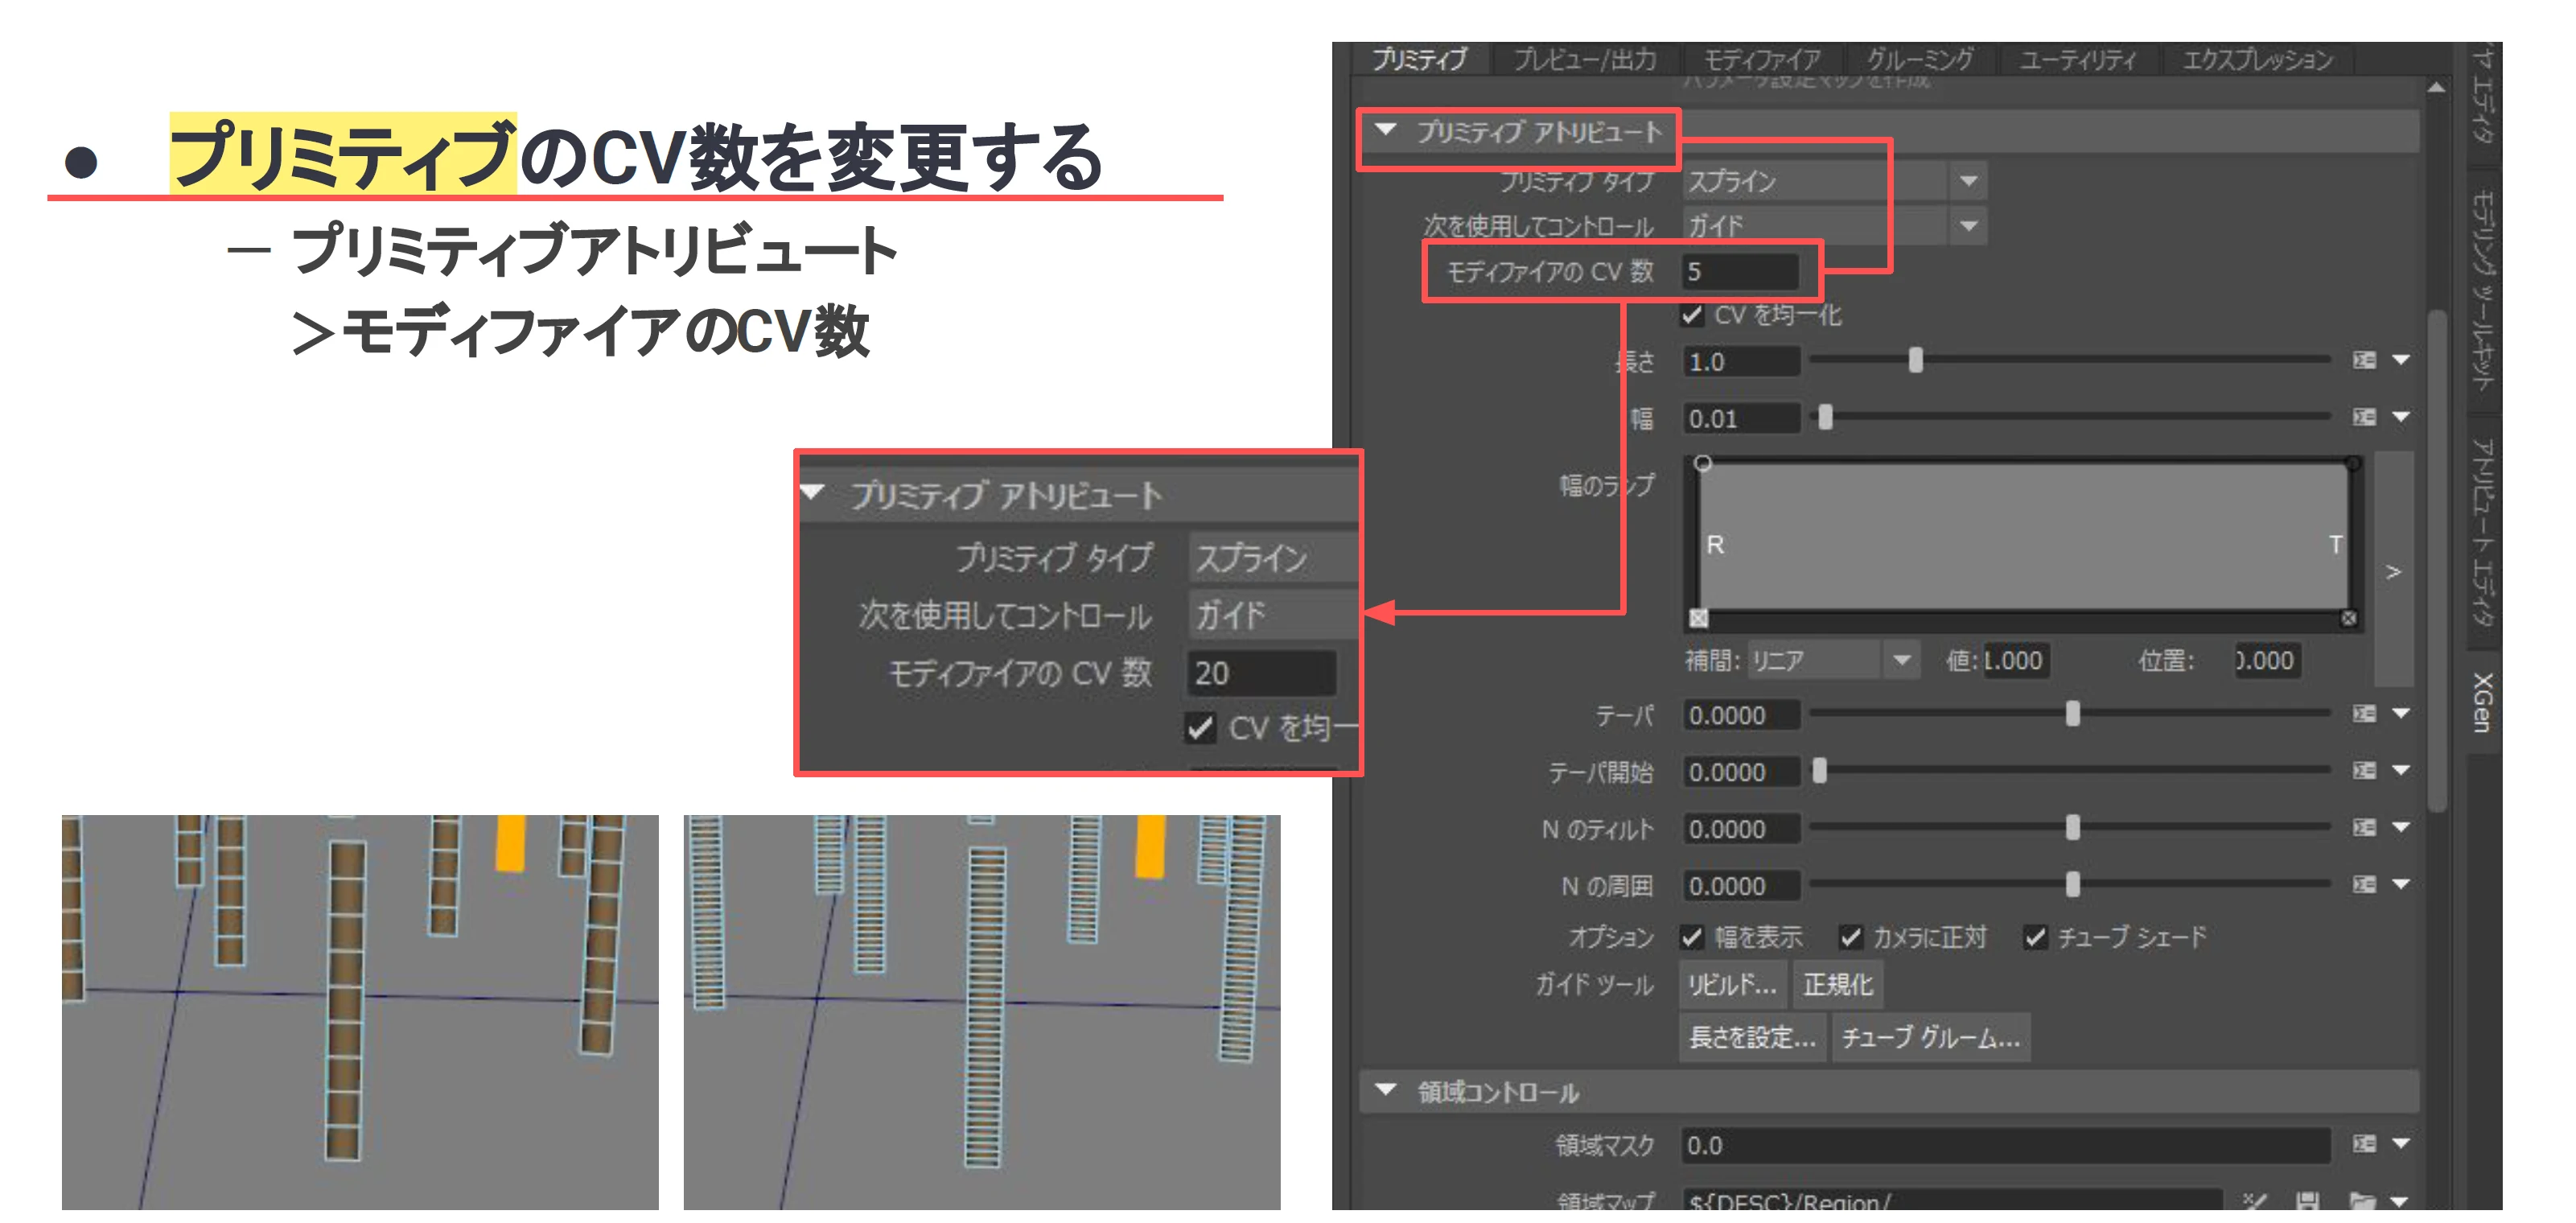Open the アトリビュート エディタ vertical side tab
This screenshot has width=2576, height=1223.
2481,532
